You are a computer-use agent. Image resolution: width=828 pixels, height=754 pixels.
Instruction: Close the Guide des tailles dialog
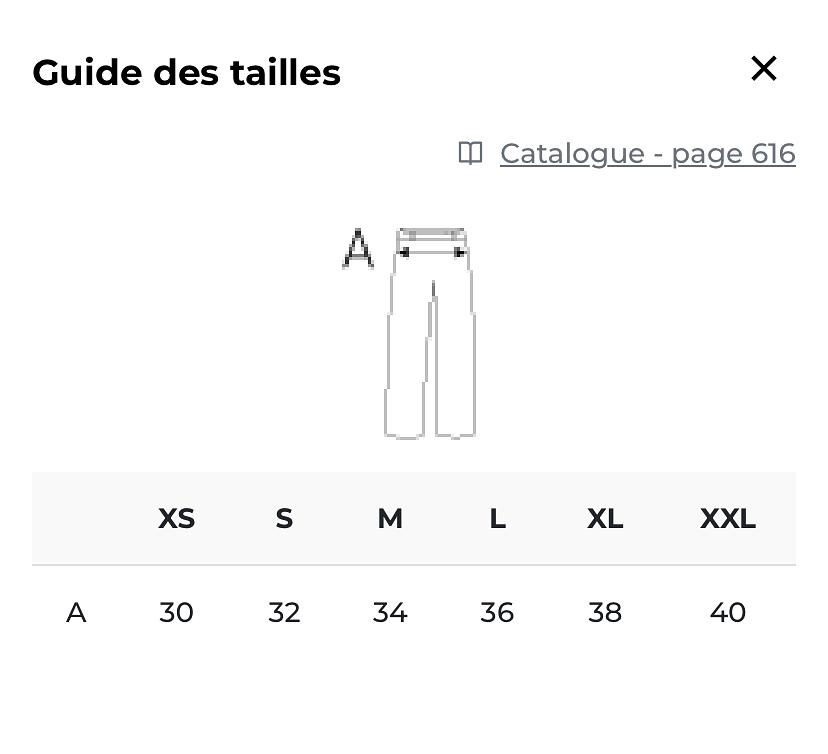pyautogui.click(x=764, y=69)
